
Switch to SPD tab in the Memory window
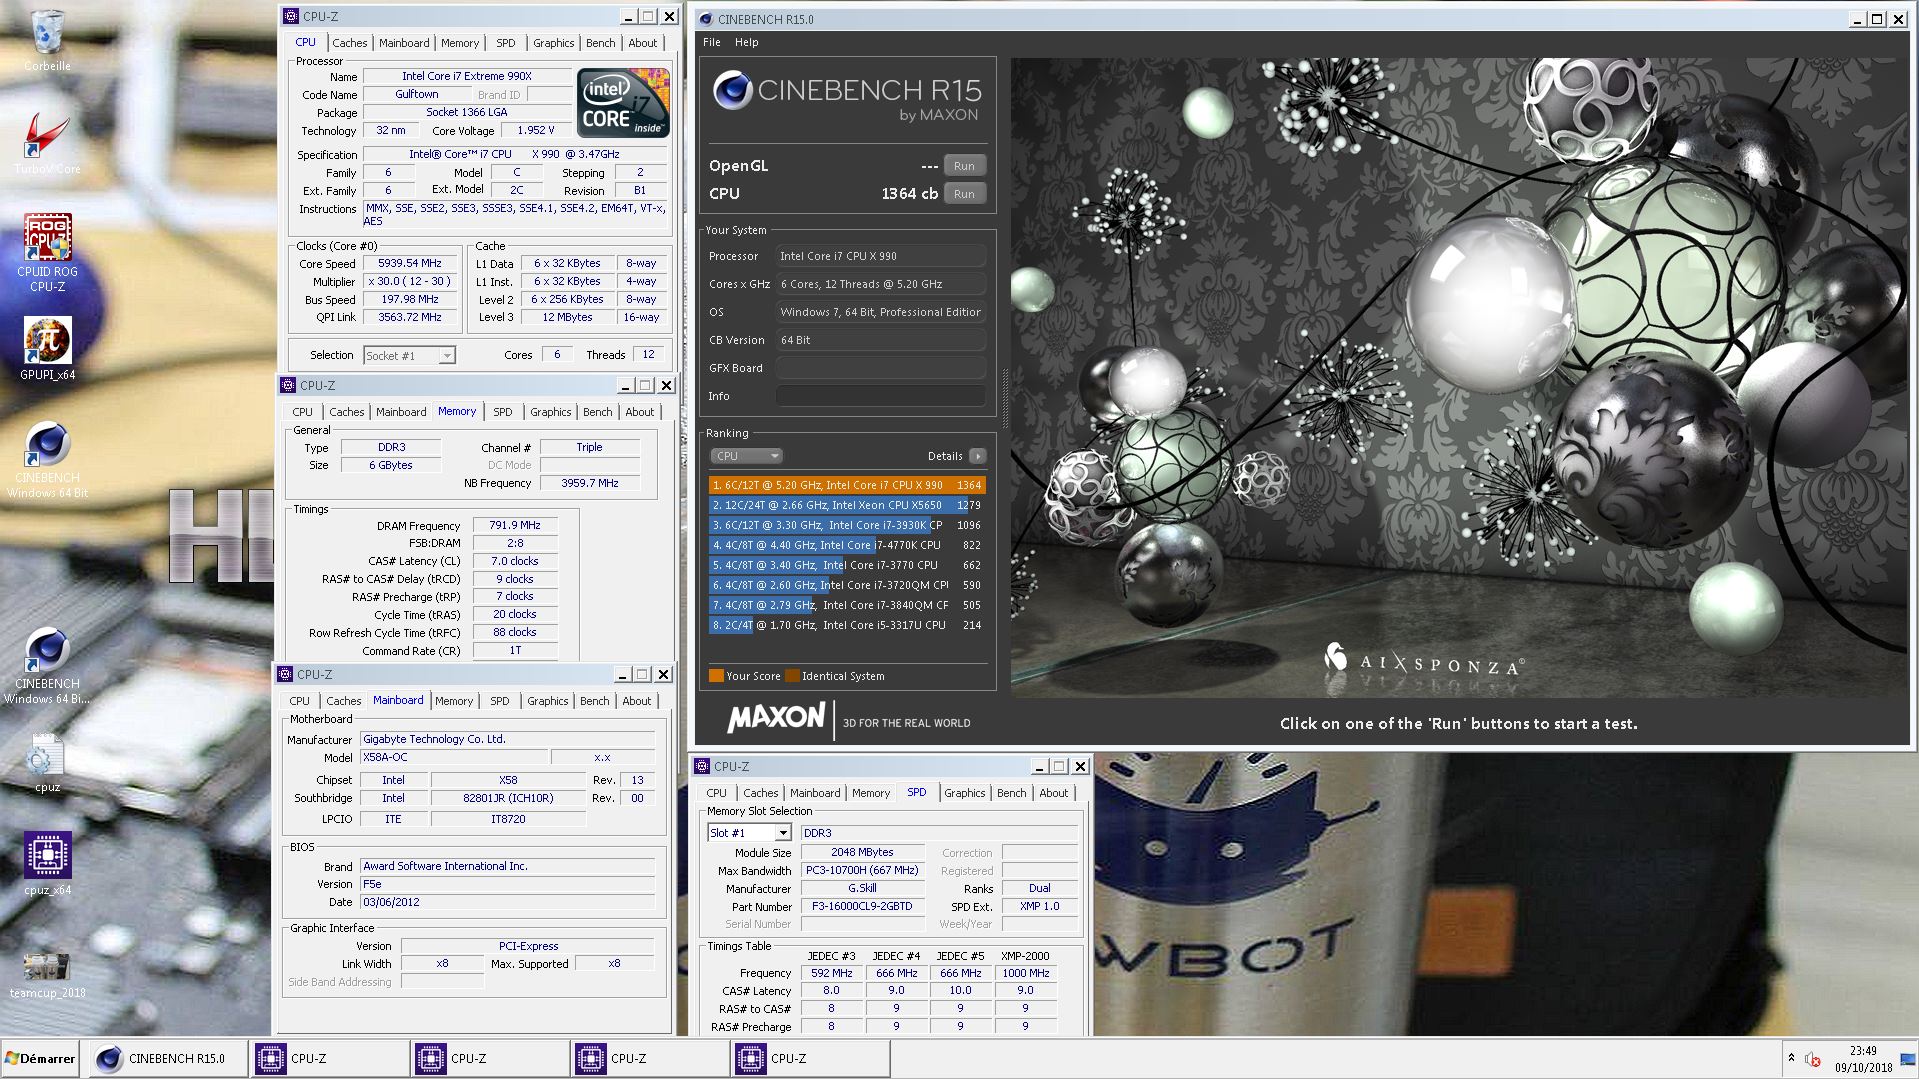(503, 412)
